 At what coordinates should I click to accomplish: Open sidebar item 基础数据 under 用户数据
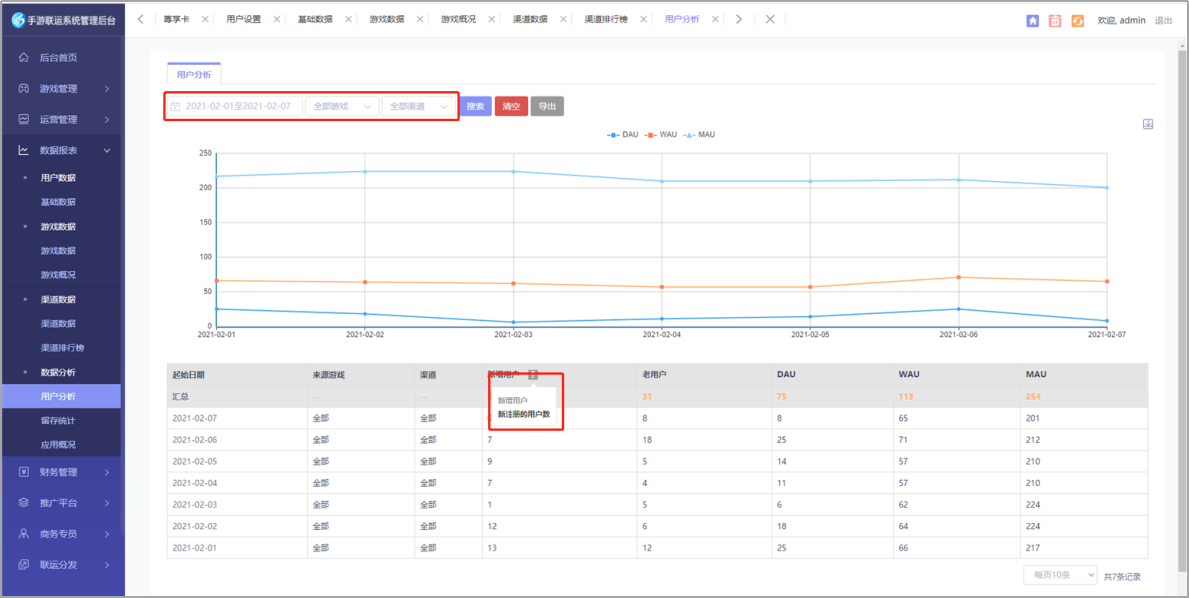coord(58,202)
